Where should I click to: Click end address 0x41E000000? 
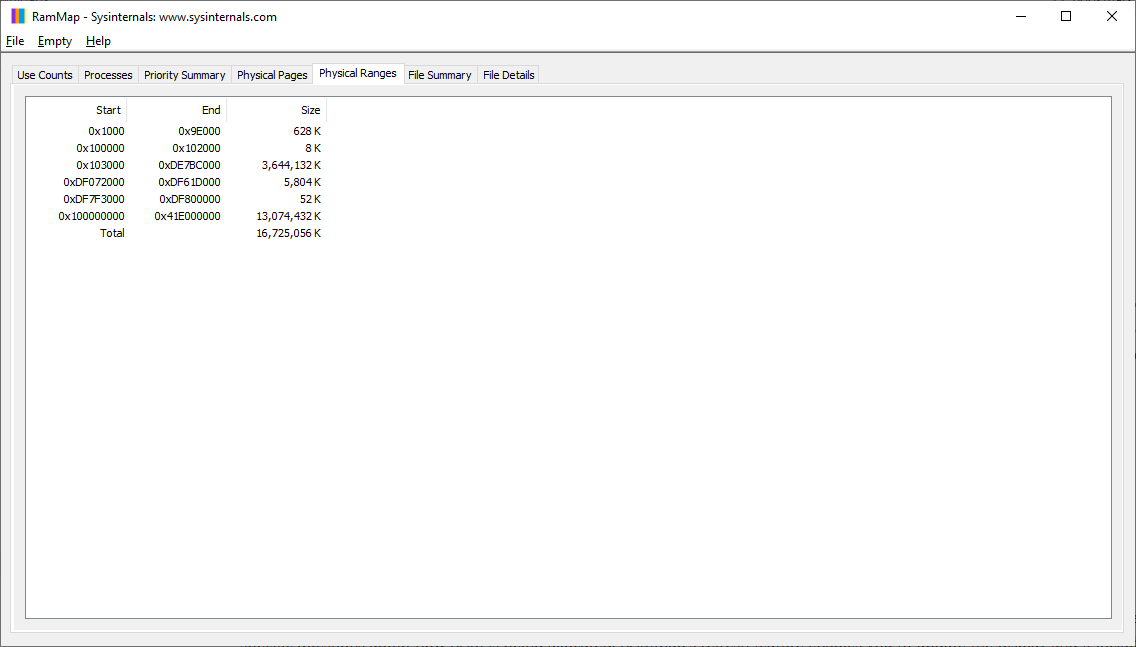[x=188, y=216]
